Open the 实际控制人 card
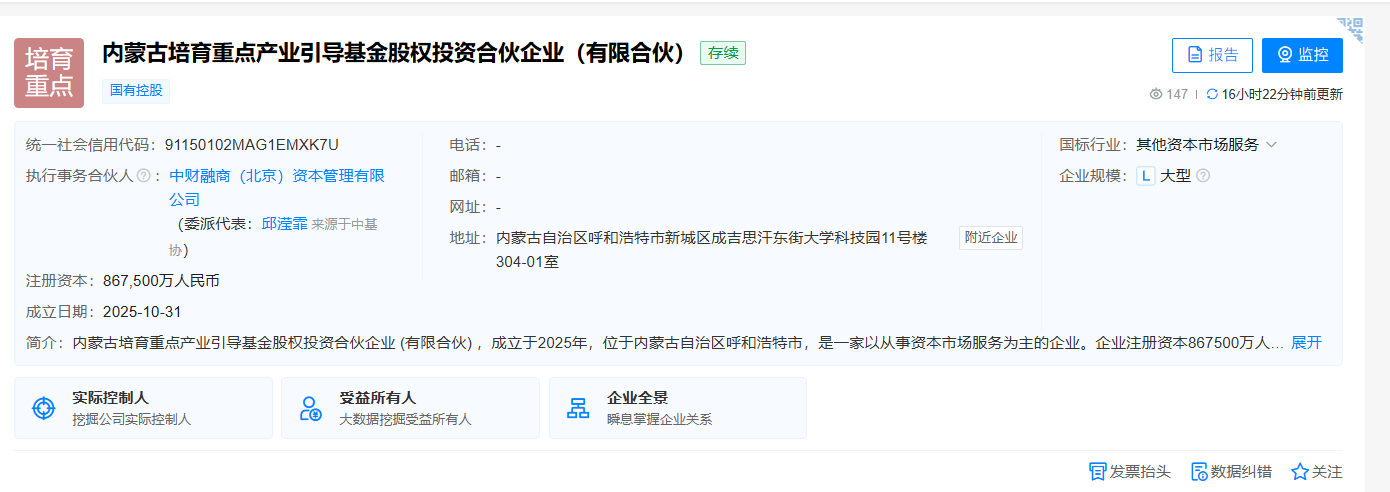The height and width of the screenshot is (492, 1390). 143,408
